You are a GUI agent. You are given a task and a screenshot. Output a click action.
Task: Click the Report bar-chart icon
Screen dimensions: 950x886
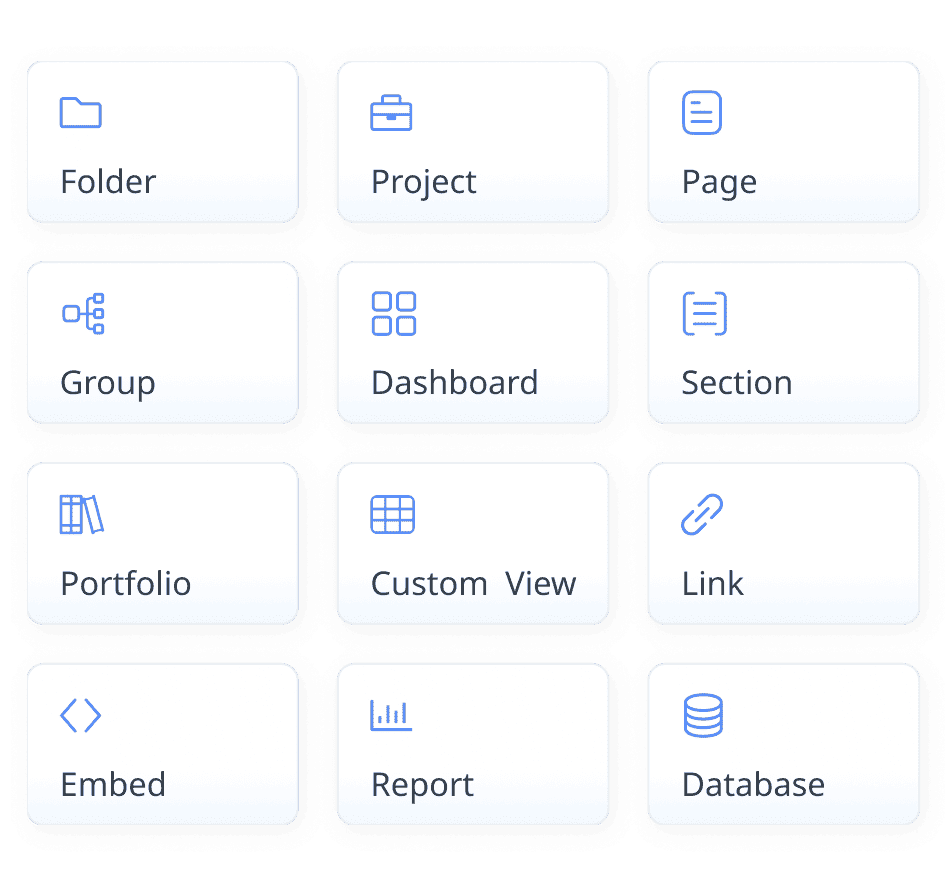391,715
